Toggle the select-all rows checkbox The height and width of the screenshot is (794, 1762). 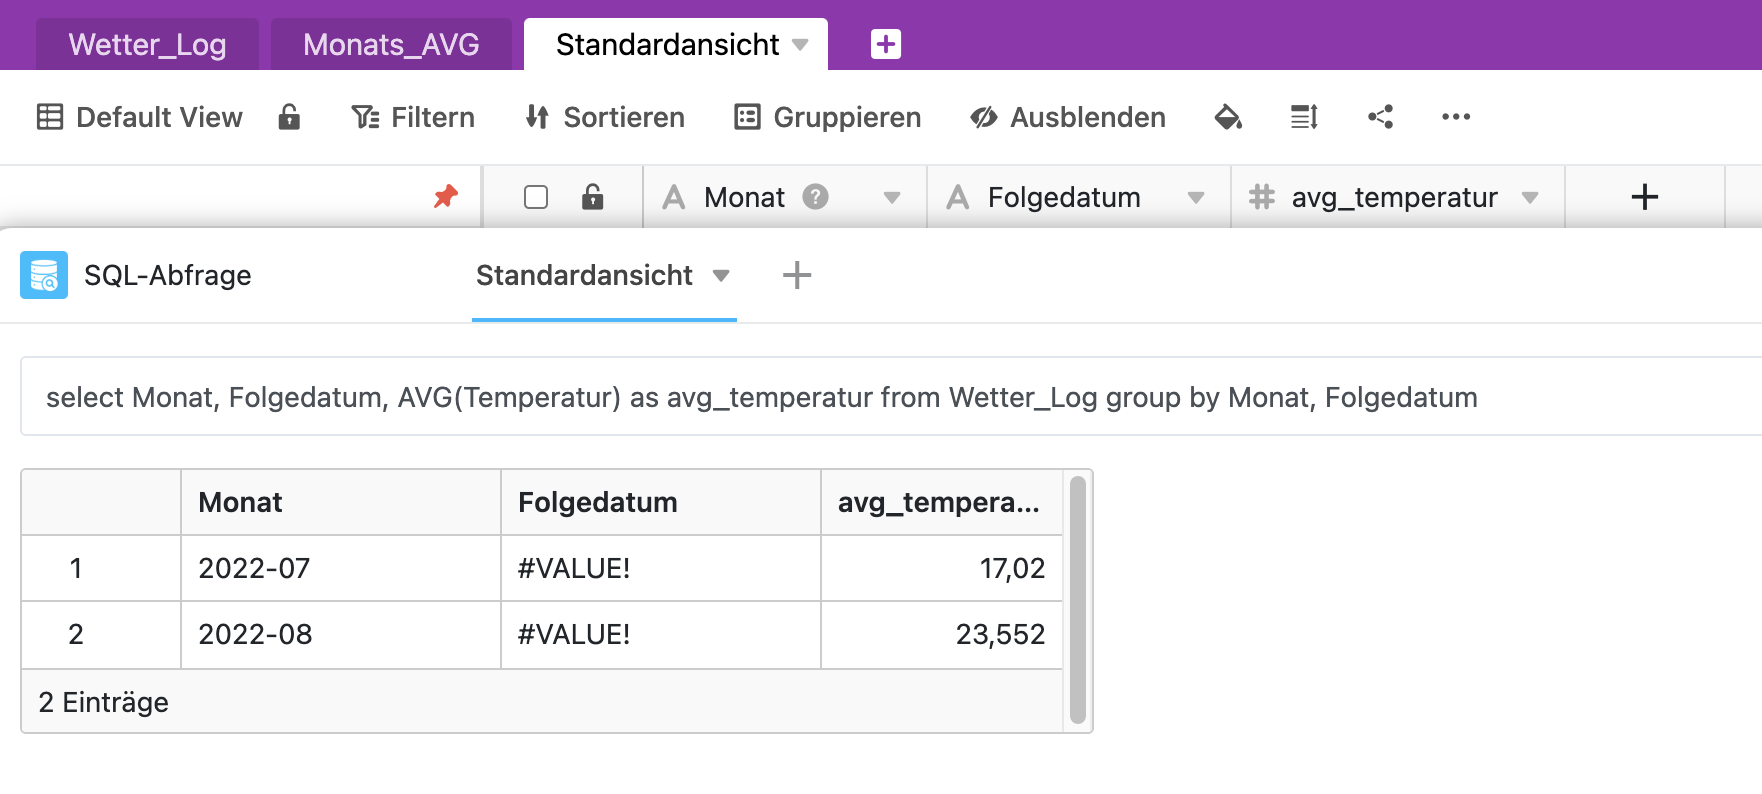[x=536, y=197]
